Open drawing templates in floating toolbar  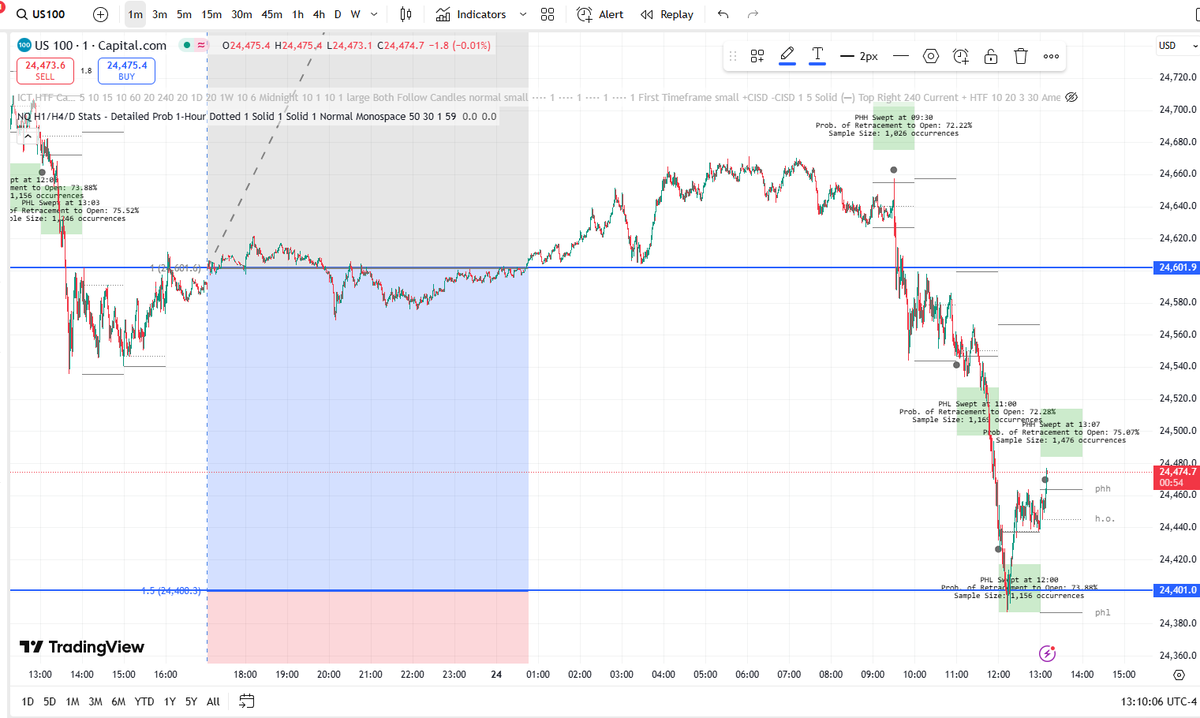pos(758,56)
